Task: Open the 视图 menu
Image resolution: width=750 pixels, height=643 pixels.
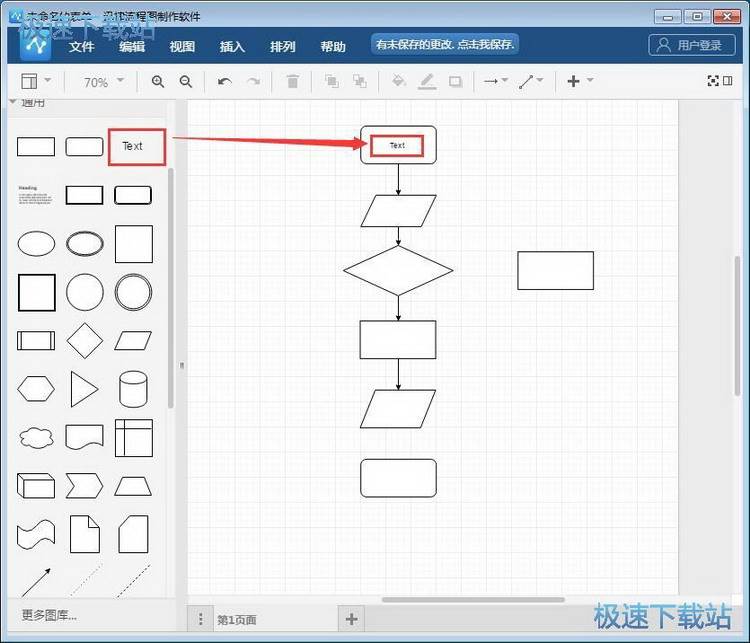Action: click(x=182, y=46)
